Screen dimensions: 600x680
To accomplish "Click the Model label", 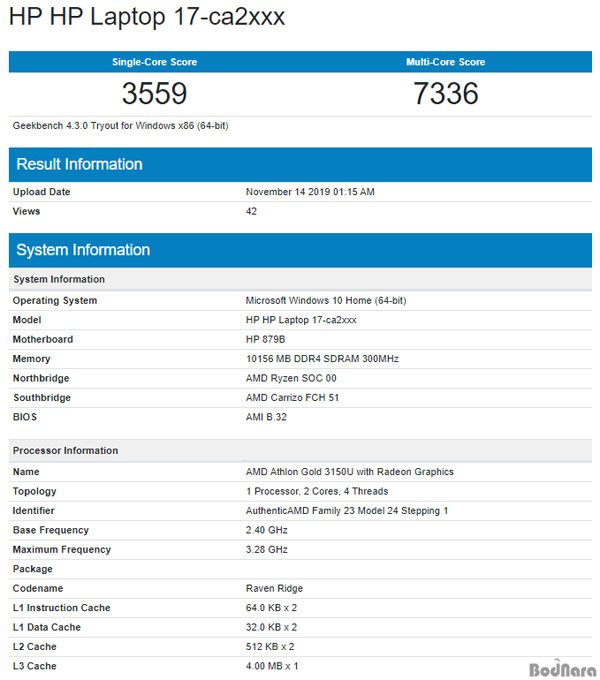I will [27, 320].
